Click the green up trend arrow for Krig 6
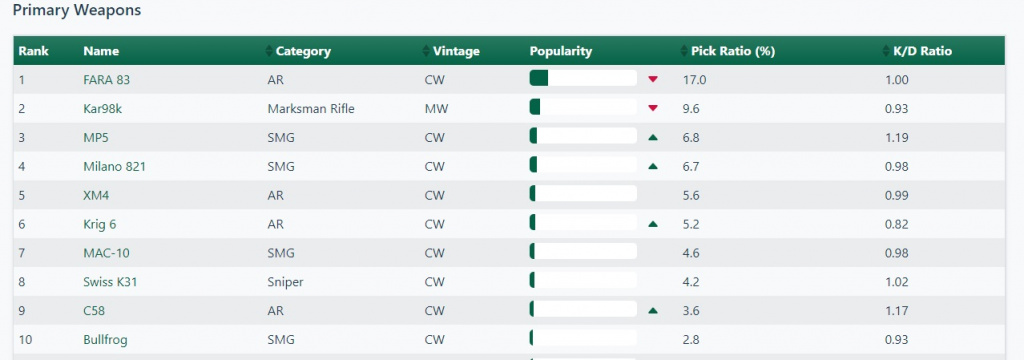Viewport: 1024px width, 360px height. [652, 224]
